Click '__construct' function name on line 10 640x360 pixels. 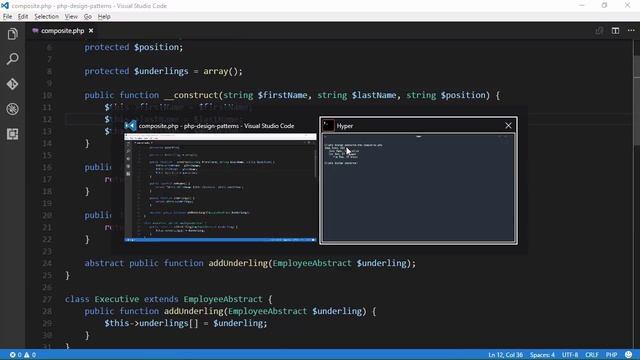pos(191,95)
